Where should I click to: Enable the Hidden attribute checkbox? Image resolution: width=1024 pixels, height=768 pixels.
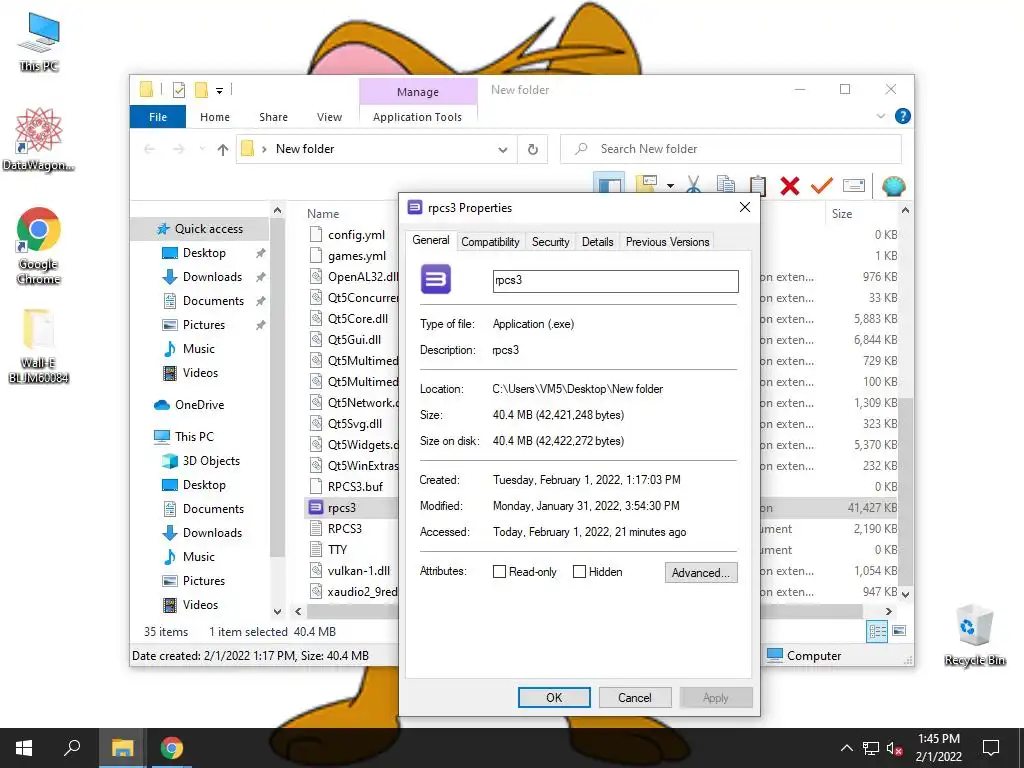[x=579, y=572]
